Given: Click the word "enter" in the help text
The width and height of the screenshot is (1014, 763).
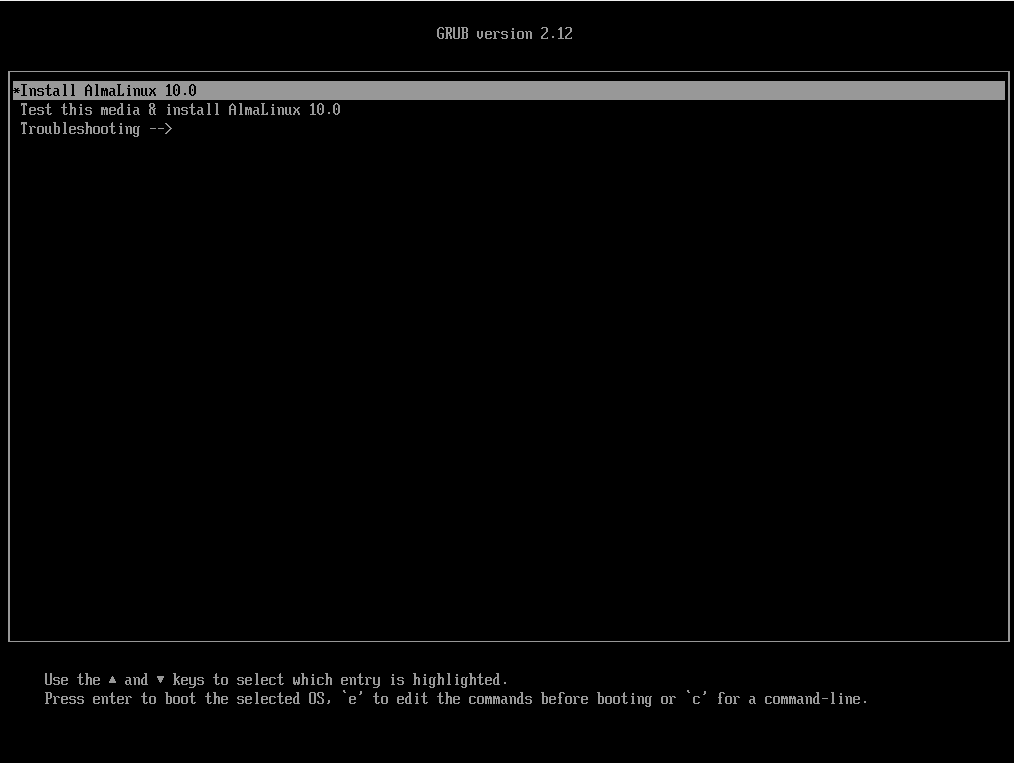Looking at the screenshot, I should 112,699.
